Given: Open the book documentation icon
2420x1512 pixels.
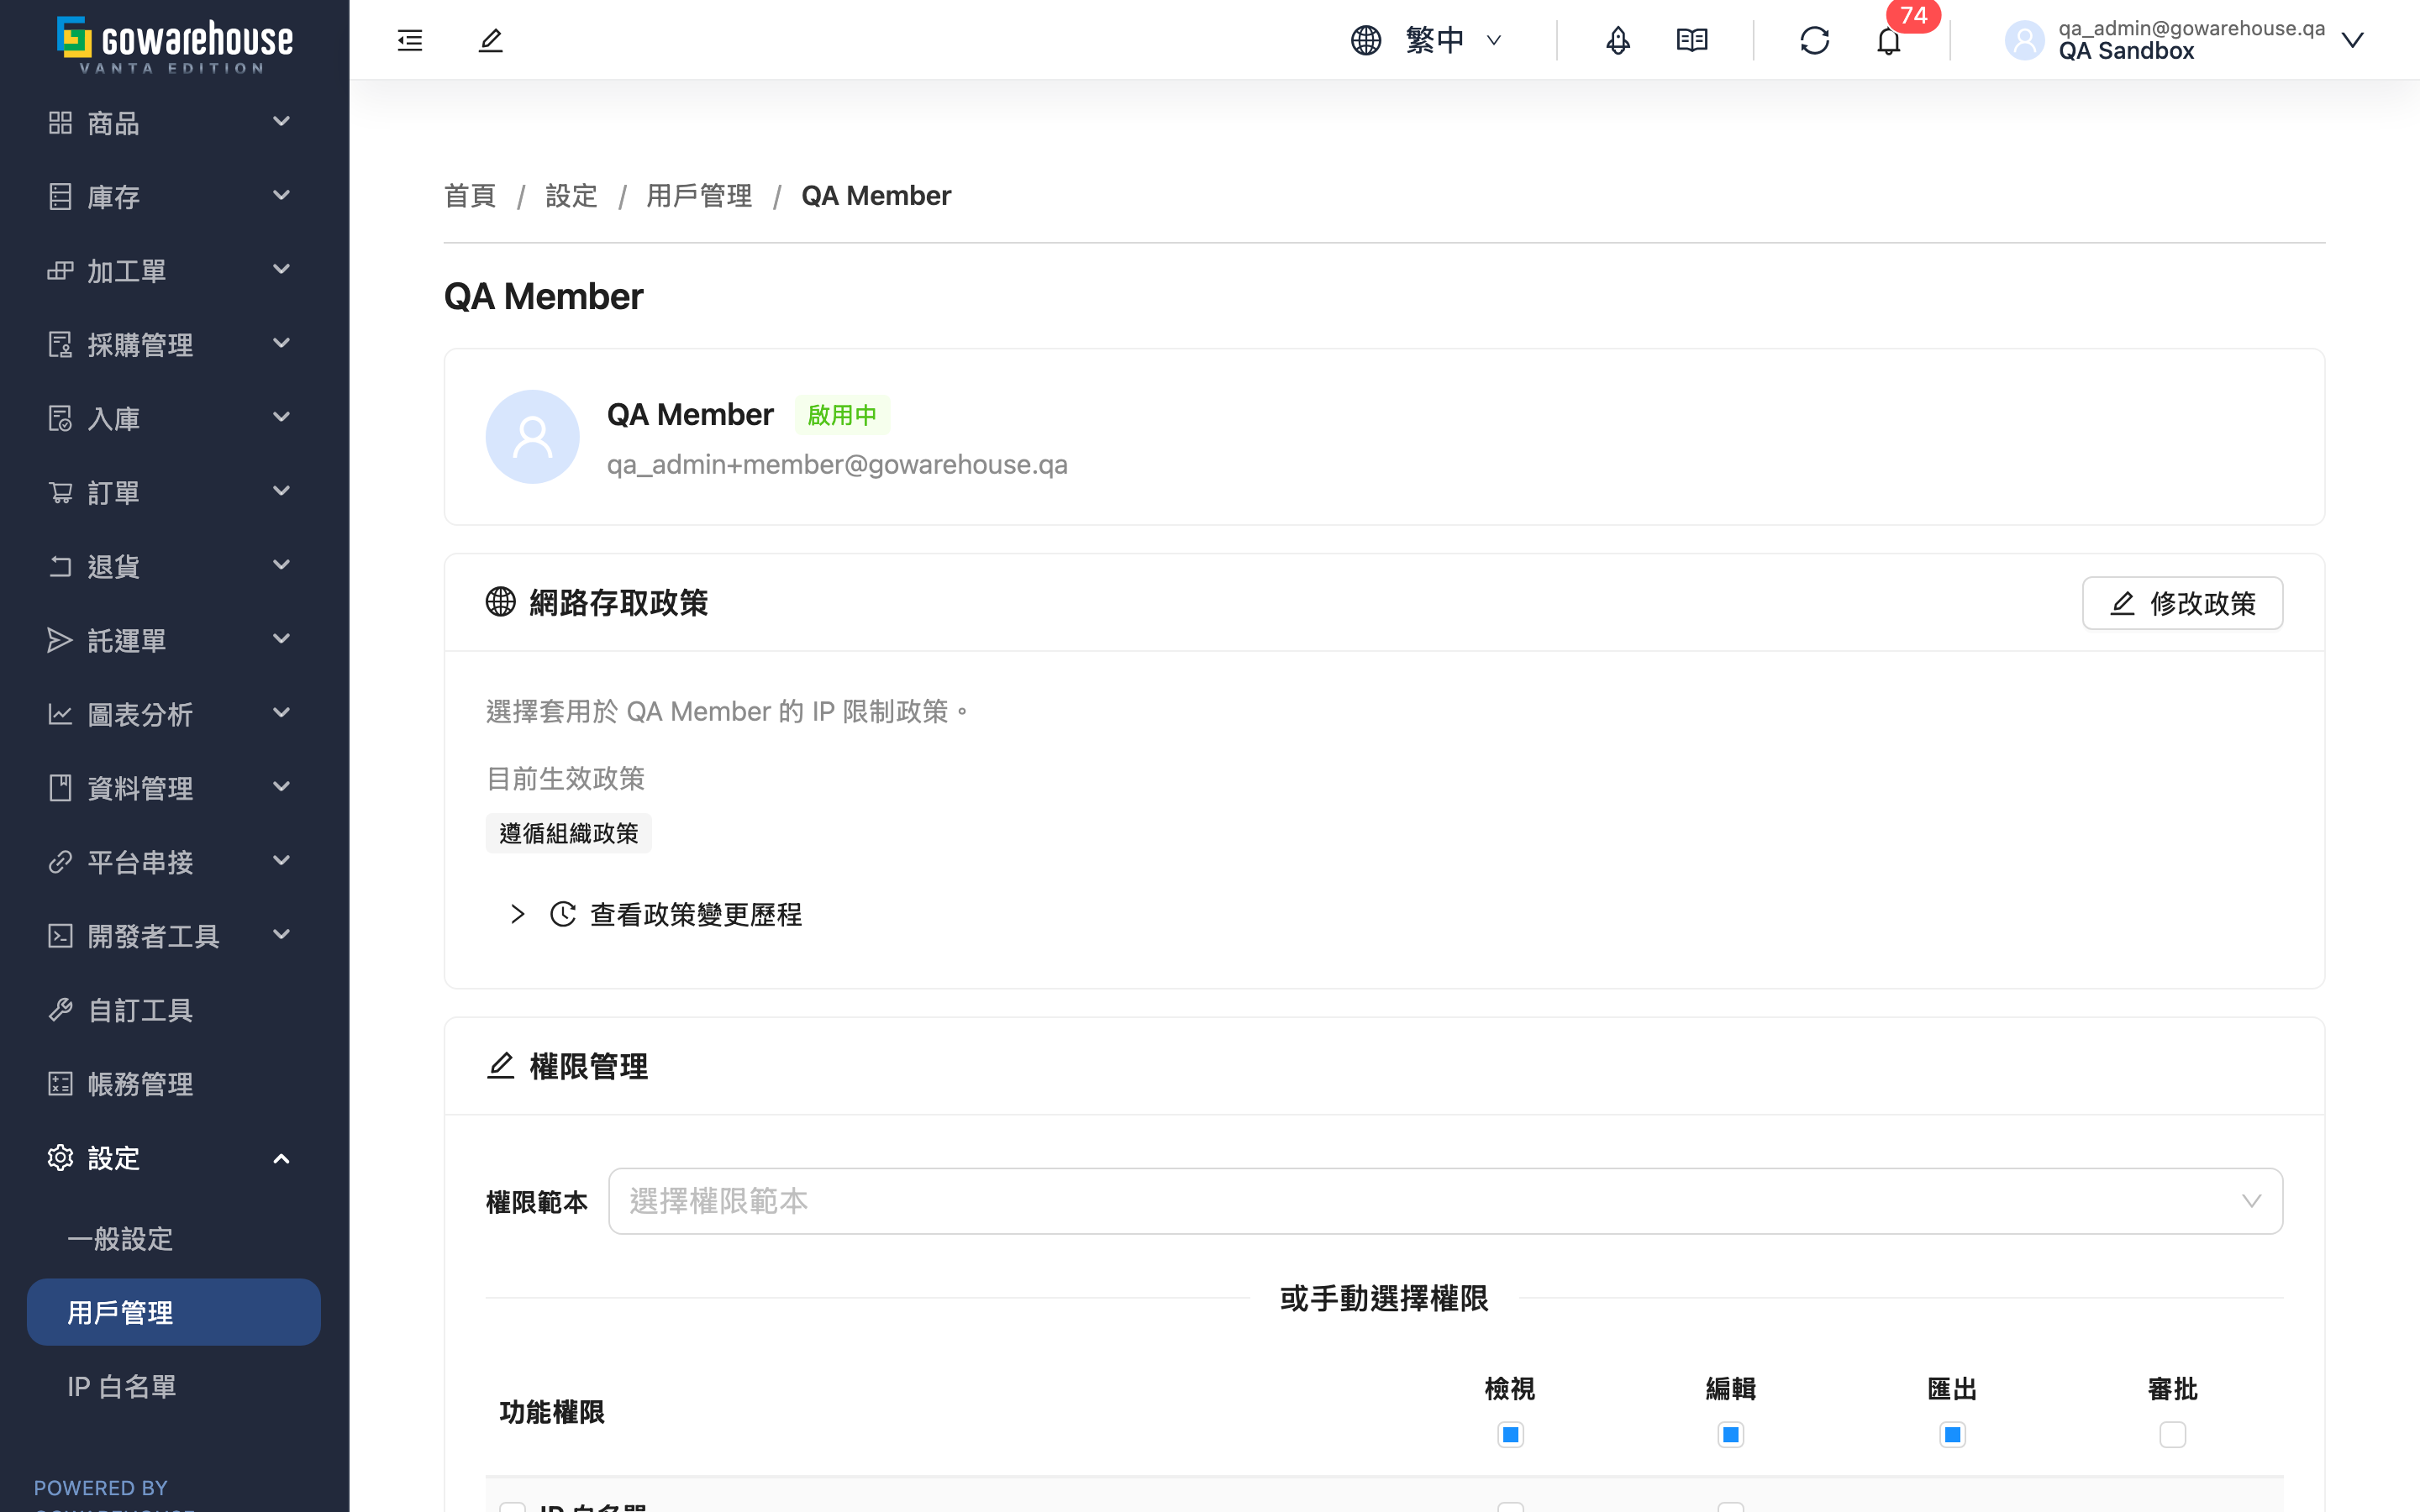Looking at the screenshot, I should [1692, 40].
